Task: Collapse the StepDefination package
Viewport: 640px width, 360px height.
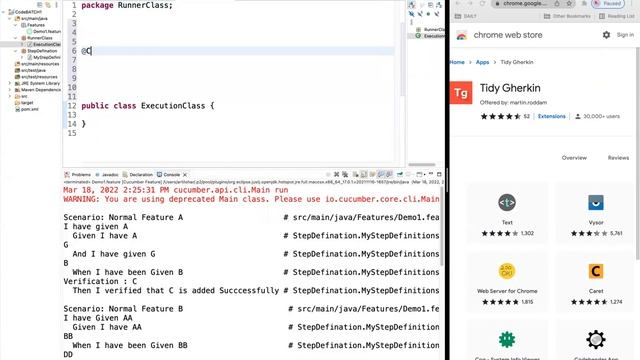Action: tap(16, 51)
